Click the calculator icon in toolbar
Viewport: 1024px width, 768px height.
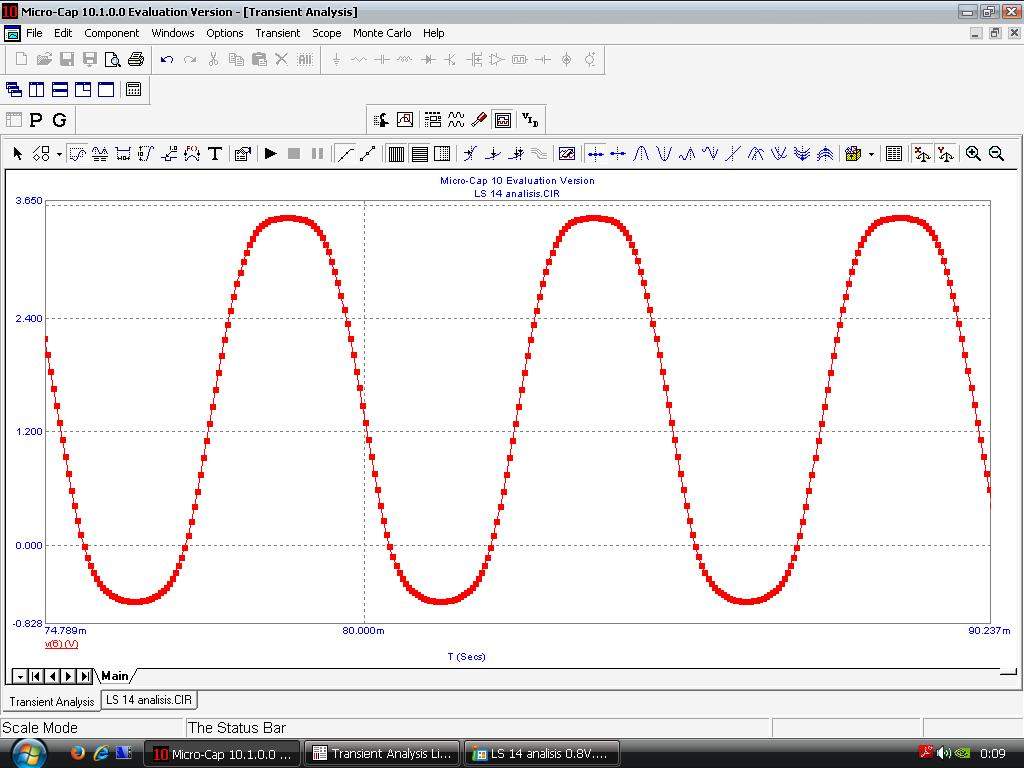(x=134, y=89)
